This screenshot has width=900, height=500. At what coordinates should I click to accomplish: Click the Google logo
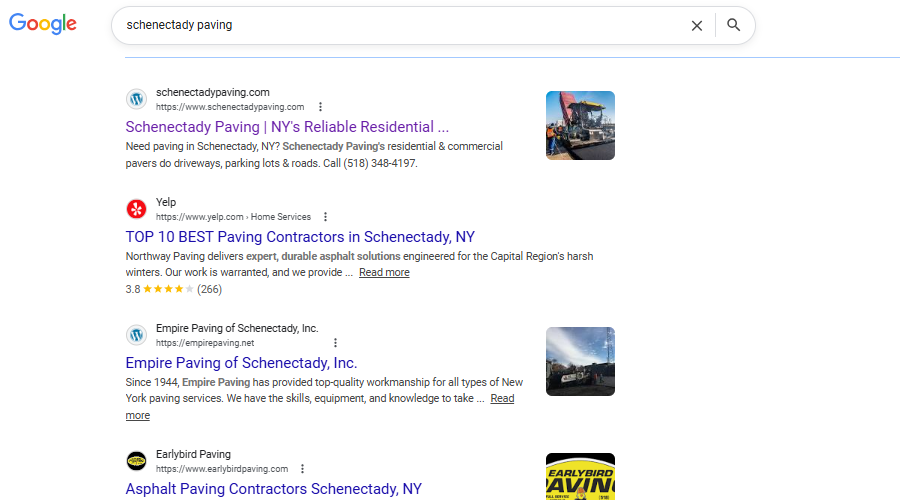coord(43,25)
